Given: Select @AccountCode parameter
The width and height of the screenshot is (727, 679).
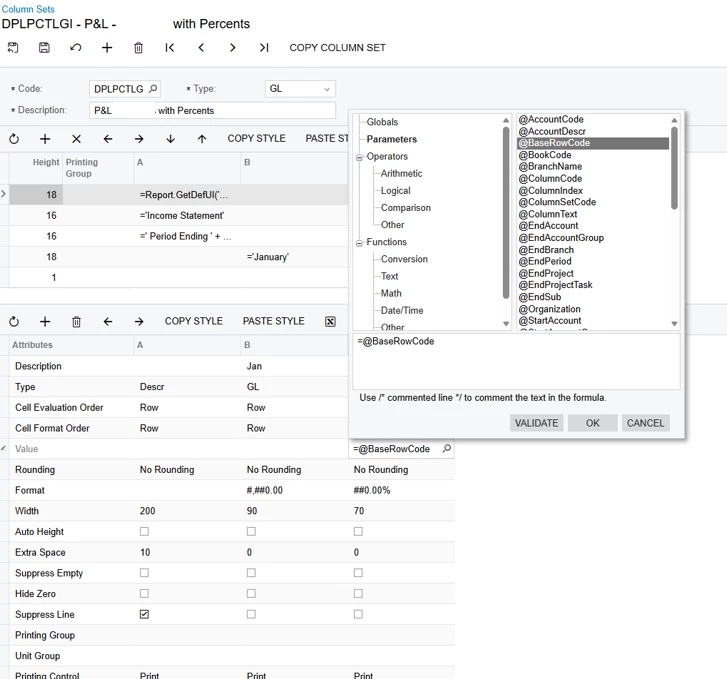Looking at the screenshot, I should click(551, 119).
